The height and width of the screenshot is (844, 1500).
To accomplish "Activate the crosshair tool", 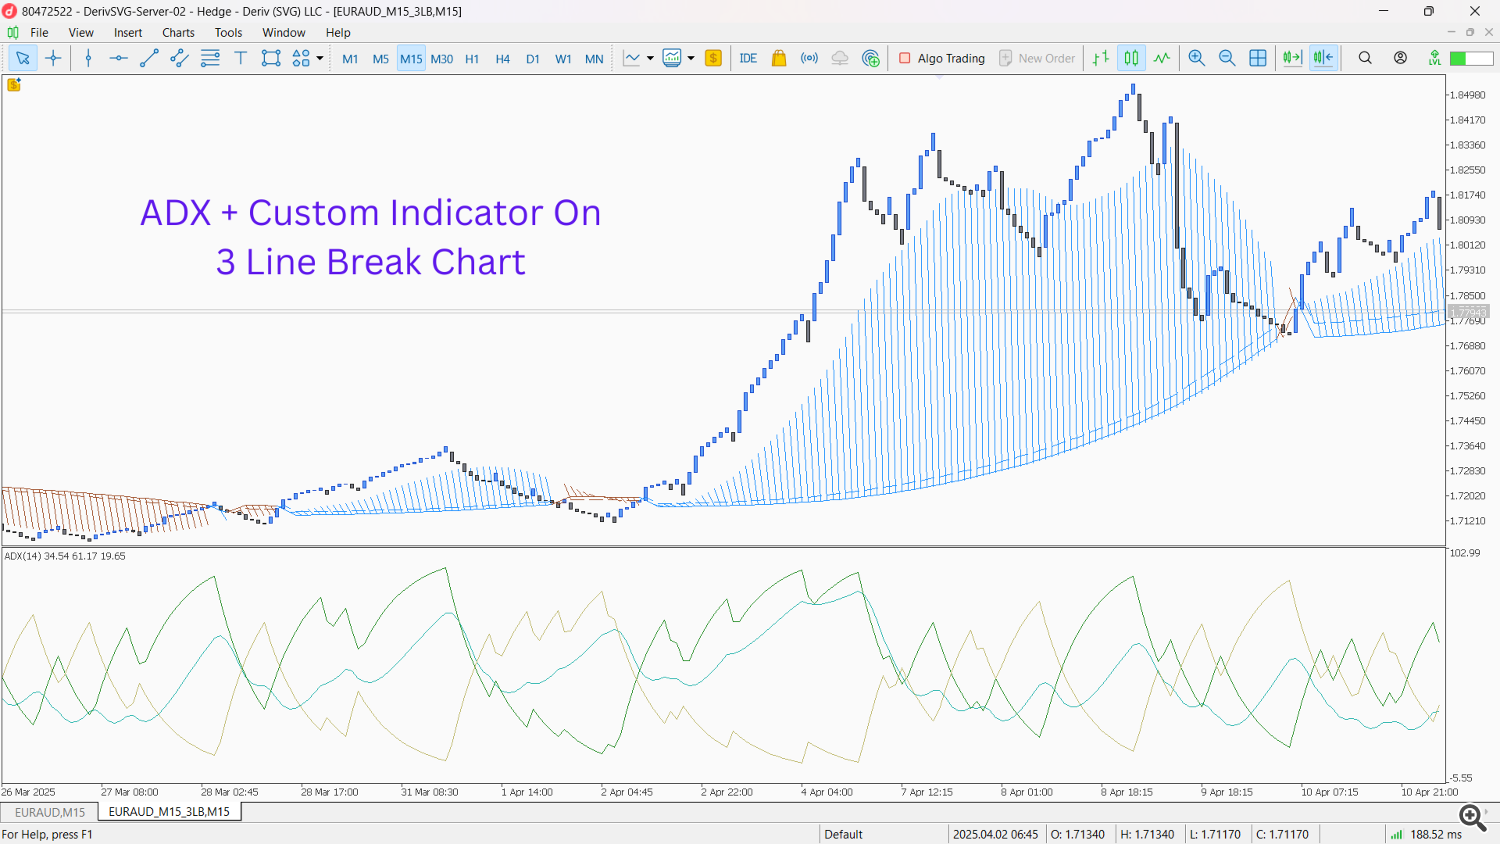I will coord(54,58).
